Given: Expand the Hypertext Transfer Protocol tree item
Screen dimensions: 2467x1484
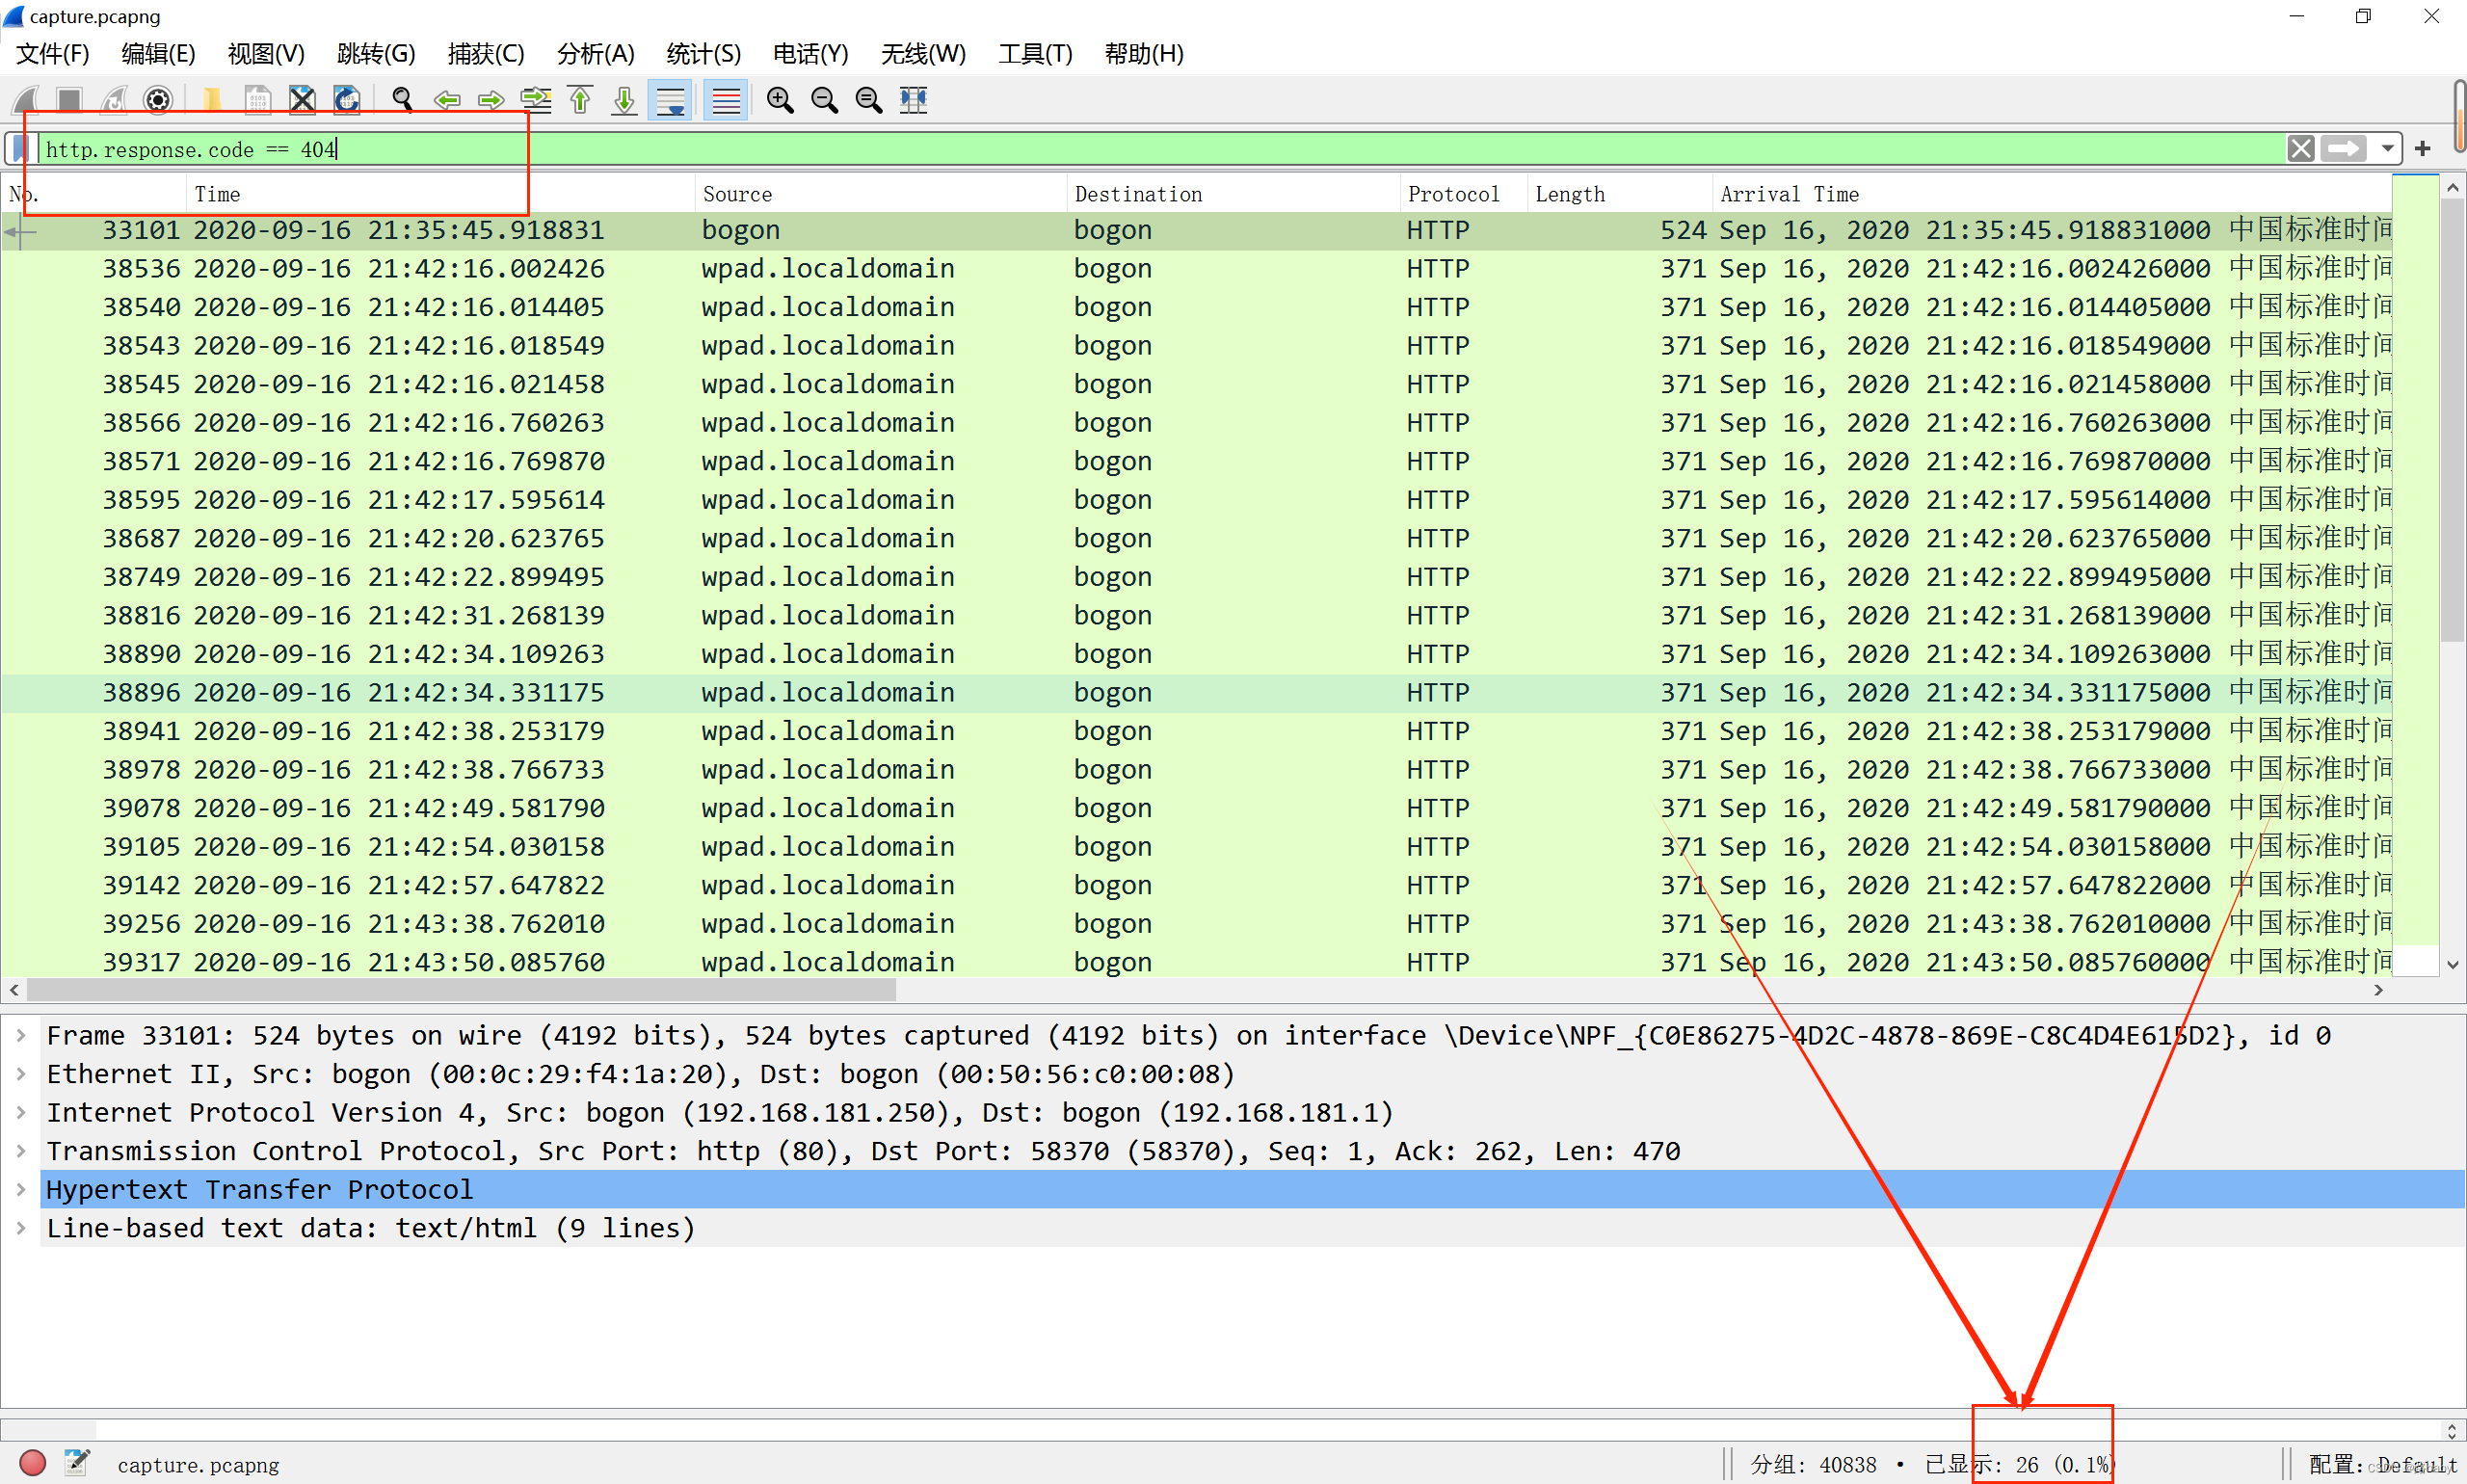Looking at the screenshot, I should [x=21, y=1189].
